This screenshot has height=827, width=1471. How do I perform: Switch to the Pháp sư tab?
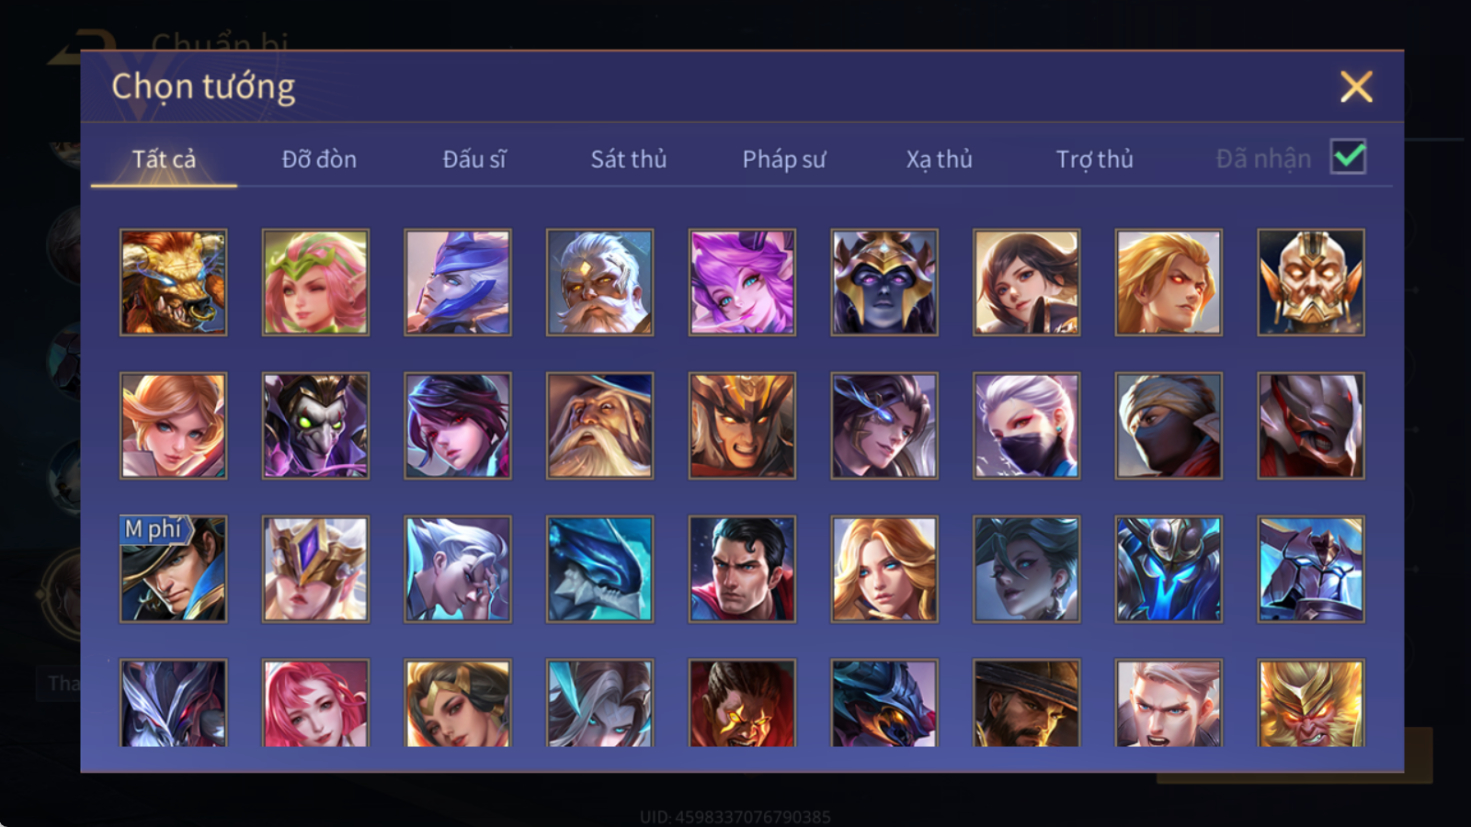(784, 159)
